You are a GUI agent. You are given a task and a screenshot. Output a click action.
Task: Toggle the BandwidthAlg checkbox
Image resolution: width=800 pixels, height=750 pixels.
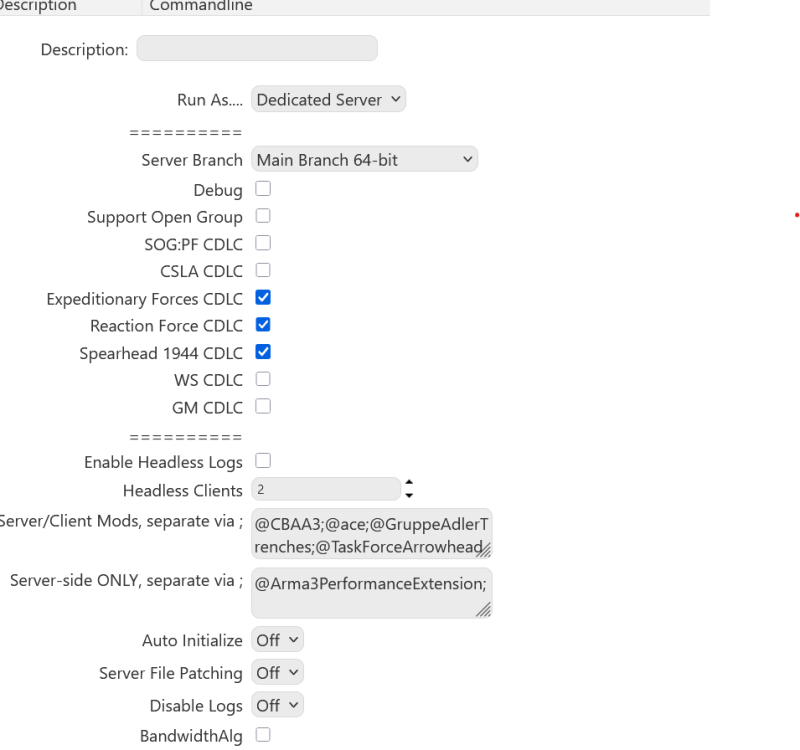pyautogui.click(x=261, y=733)
